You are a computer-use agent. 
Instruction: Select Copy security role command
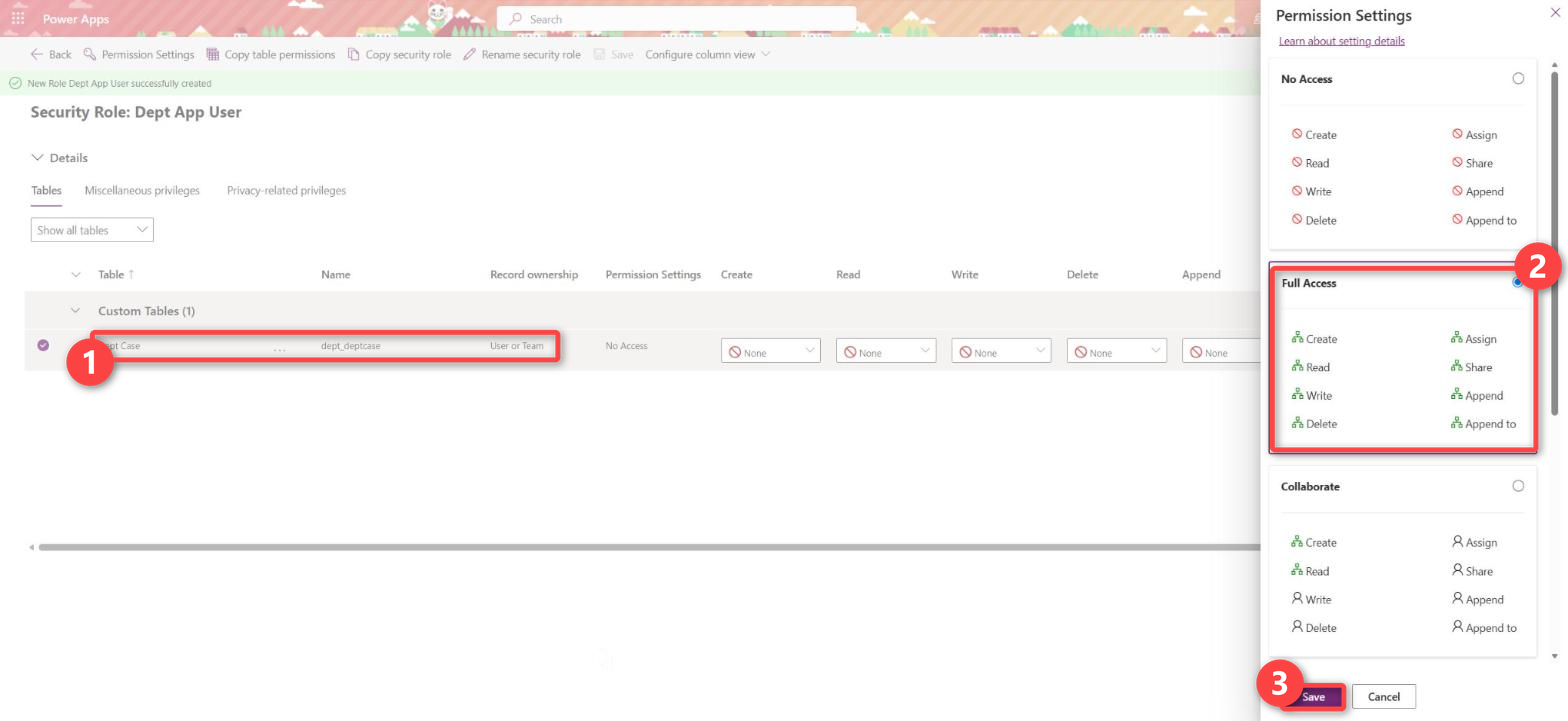(399, 54)
